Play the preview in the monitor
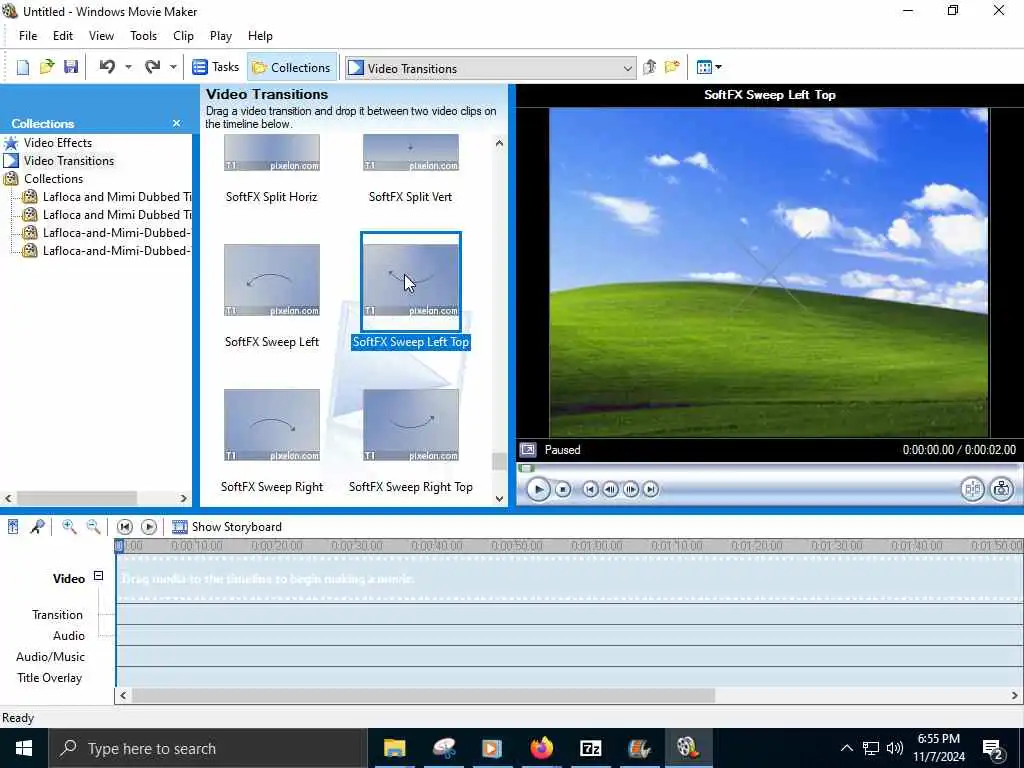1024x768 pixels. click(538, 489)
